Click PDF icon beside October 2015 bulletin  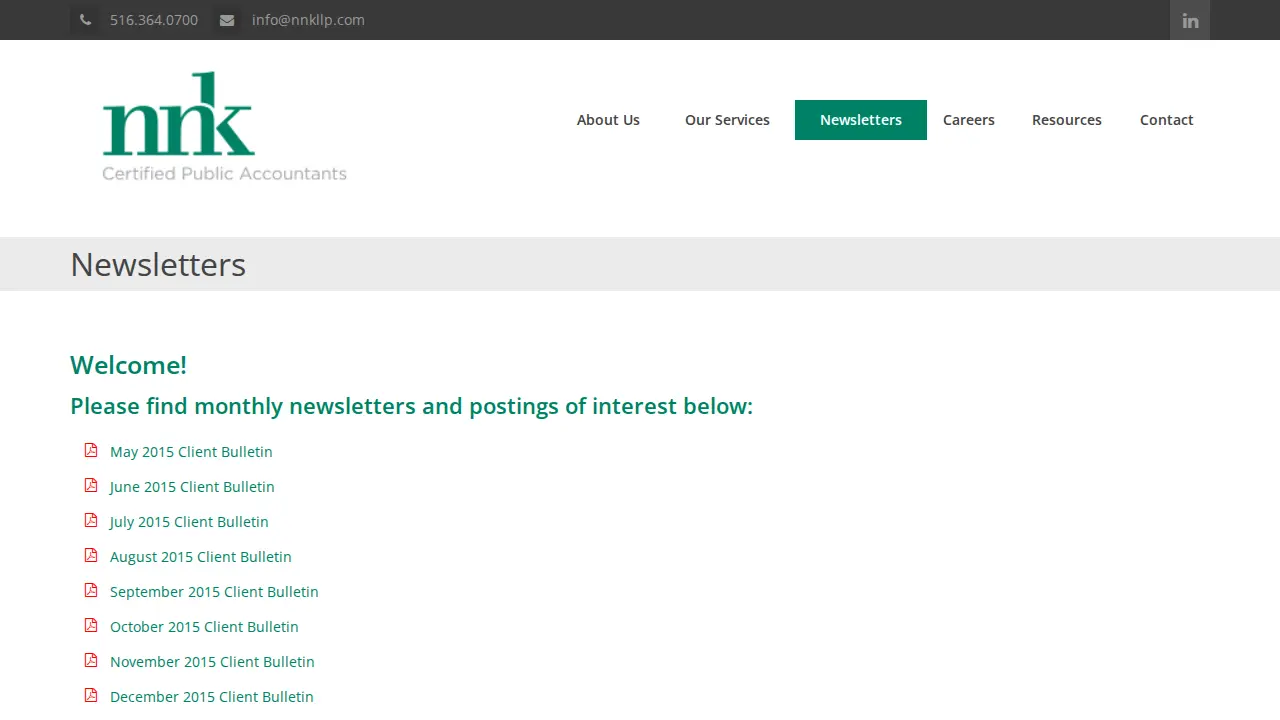[x=91, y=625]
